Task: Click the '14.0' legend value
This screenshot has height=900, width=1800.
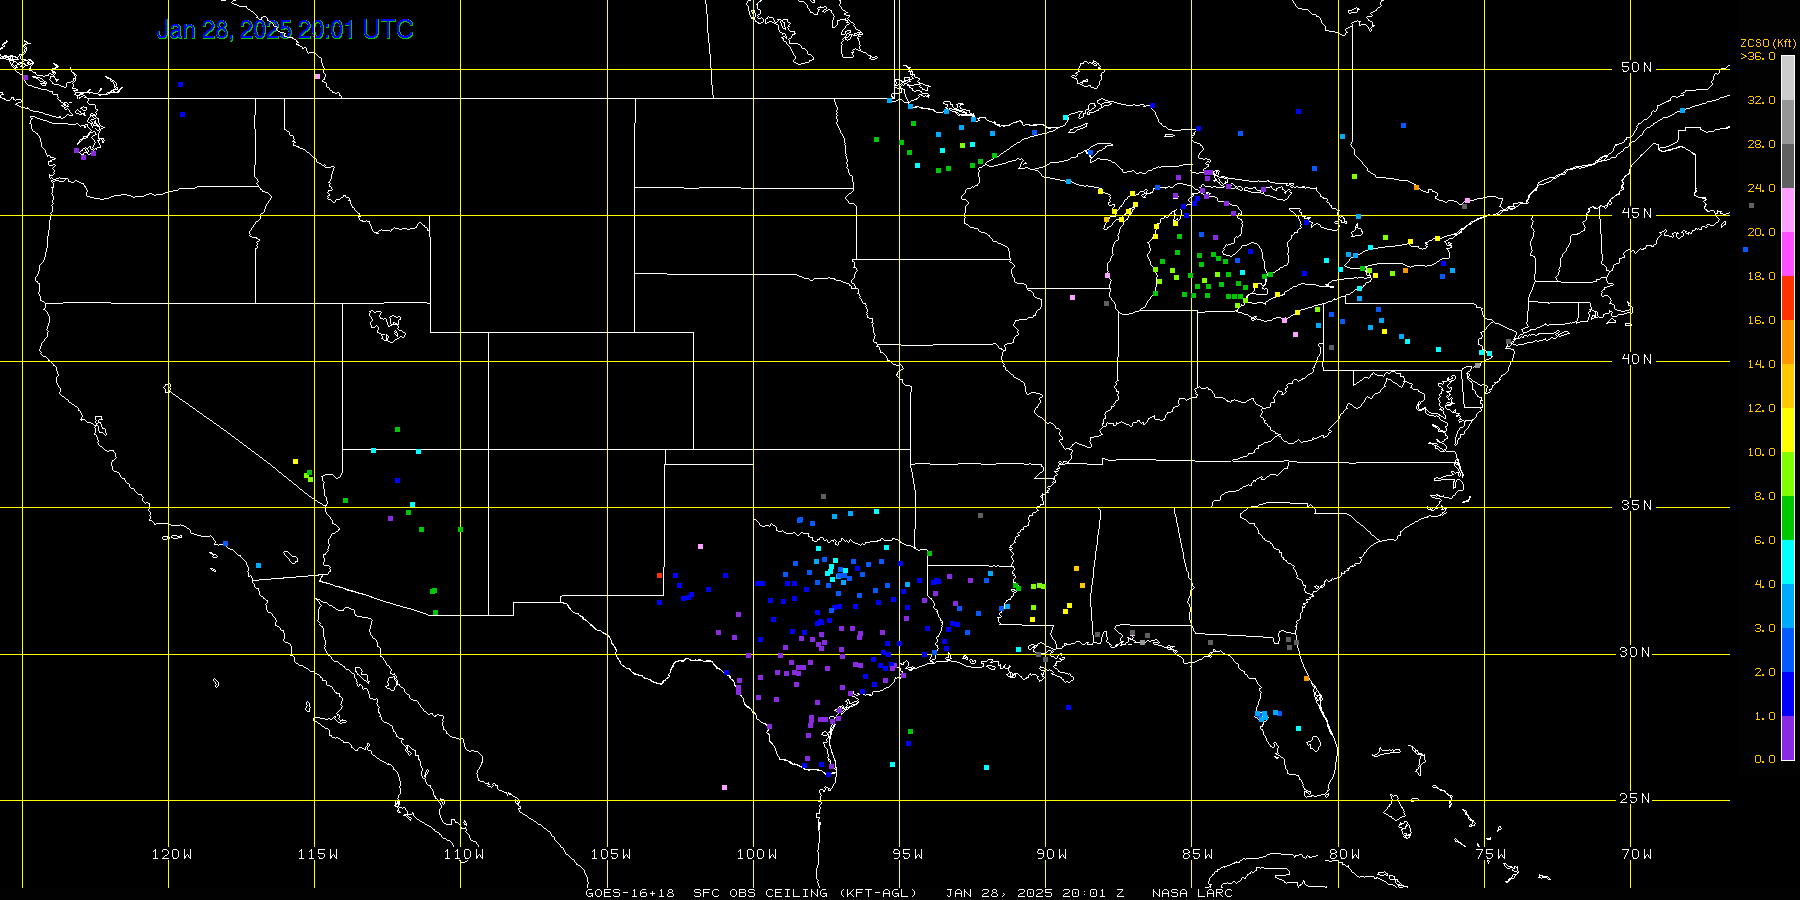Action: (1762, 364)
